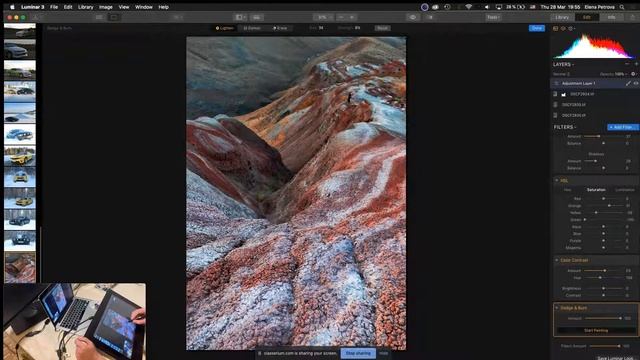This screenshot has width=640, height=360.
Task: Collapse the LAYERS section header
Action: click(x=563, y=64)
